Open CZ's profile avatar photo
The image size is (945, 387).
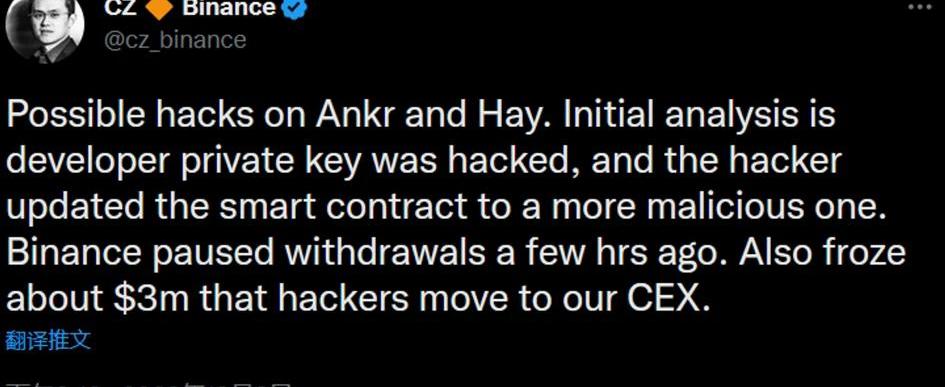[45, 29]
